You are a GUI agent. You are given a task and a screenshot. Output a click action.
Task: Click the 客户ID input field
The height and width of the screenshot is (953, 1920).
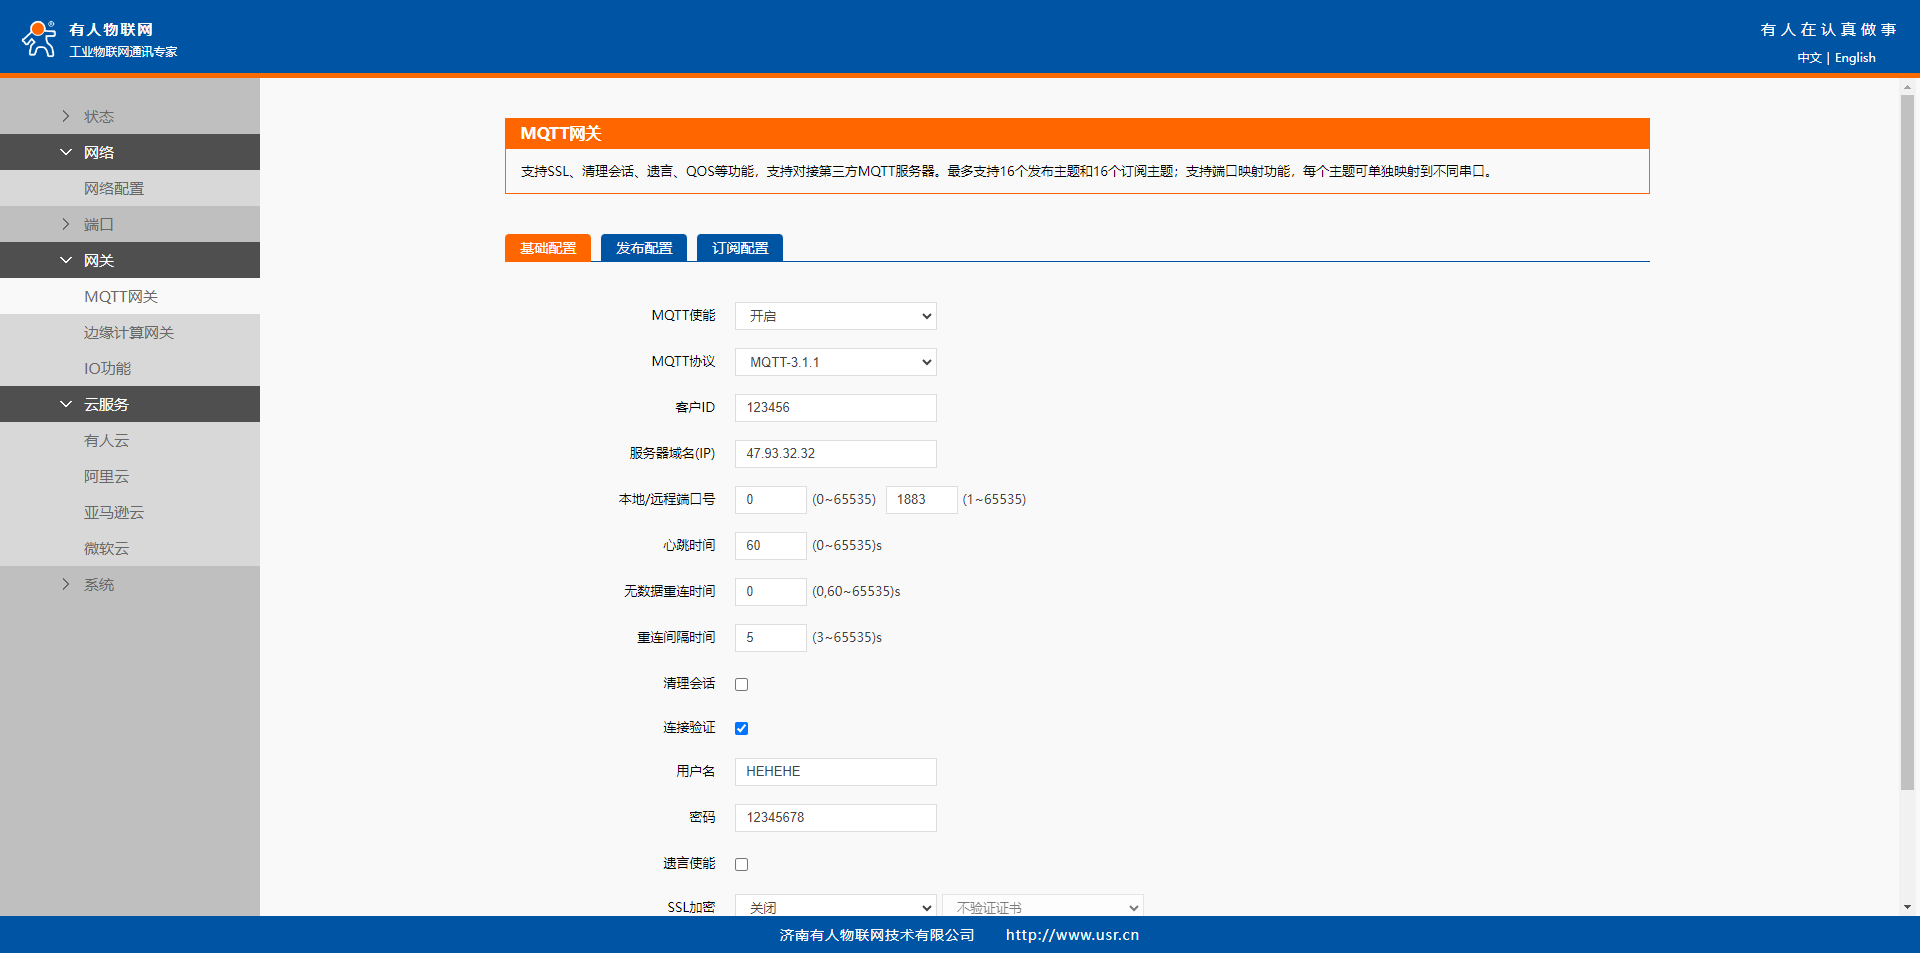[836, 408]
